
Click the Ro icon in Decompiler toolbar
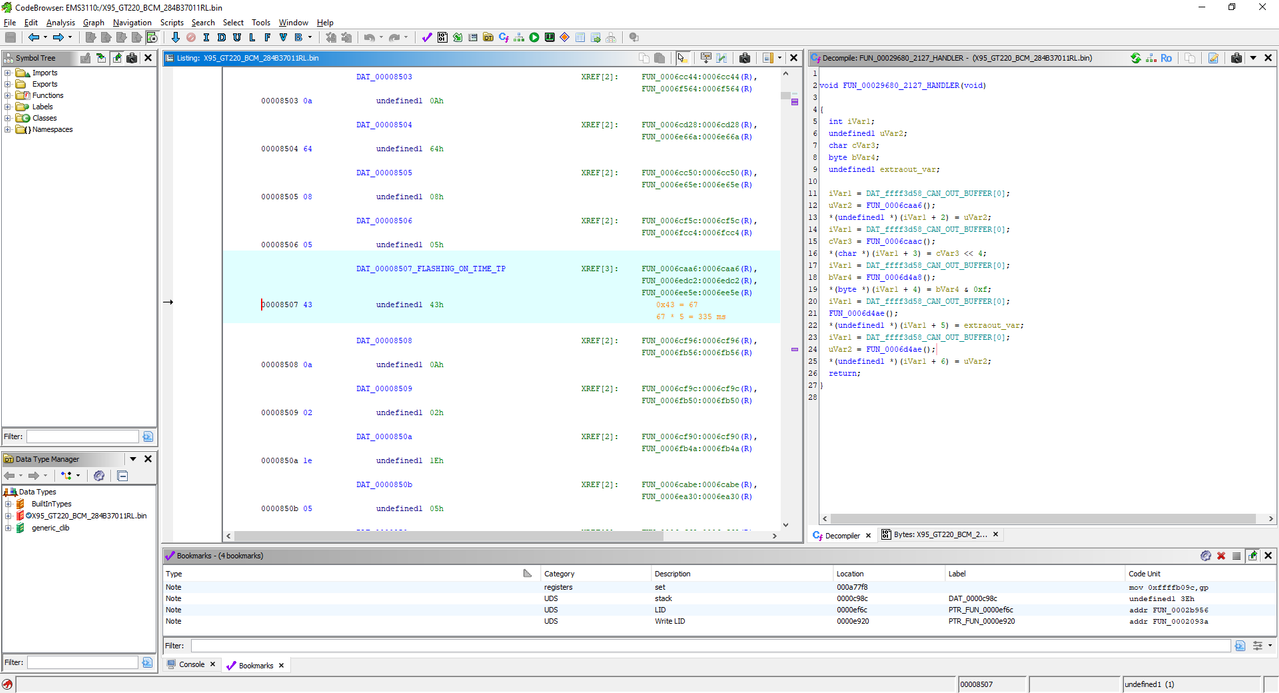pyautogui.click(x=1166, y=58)
